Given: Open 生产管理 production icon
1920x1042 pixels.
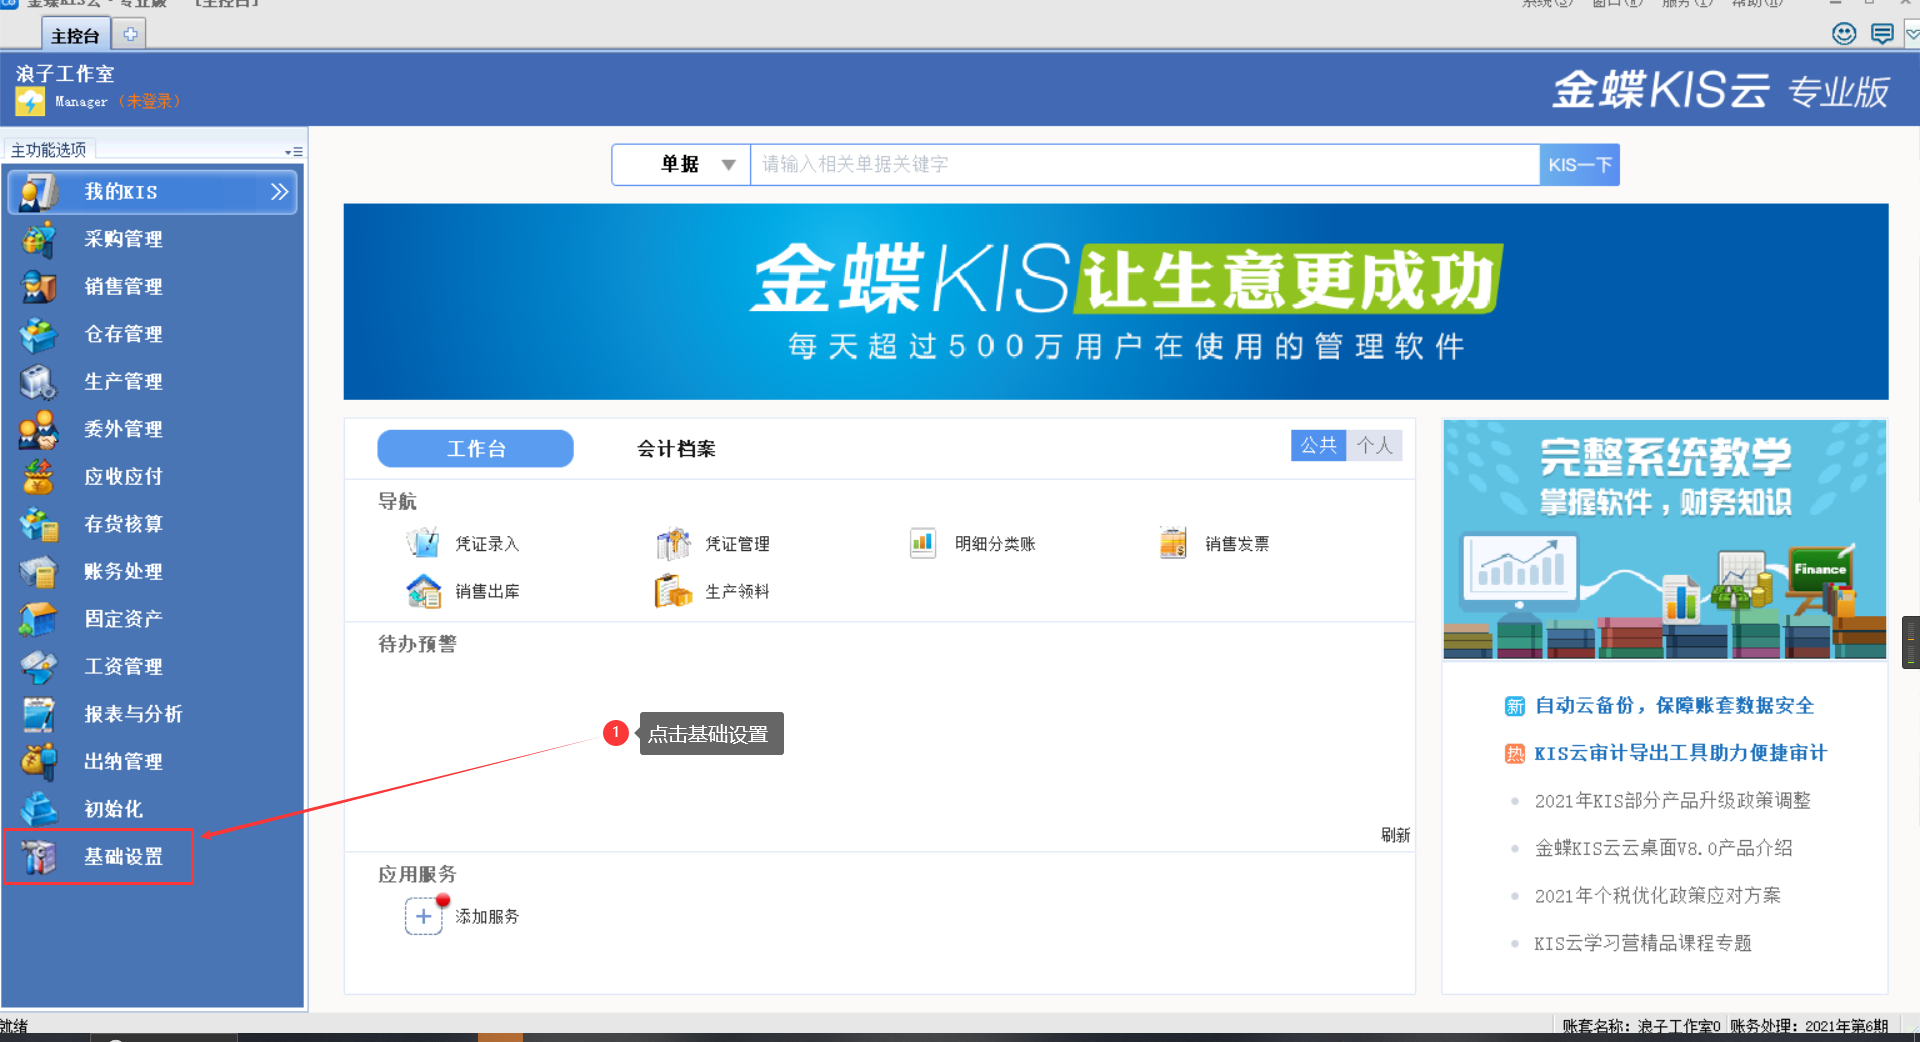Looking at the screenshot, I should pos(38,382).
